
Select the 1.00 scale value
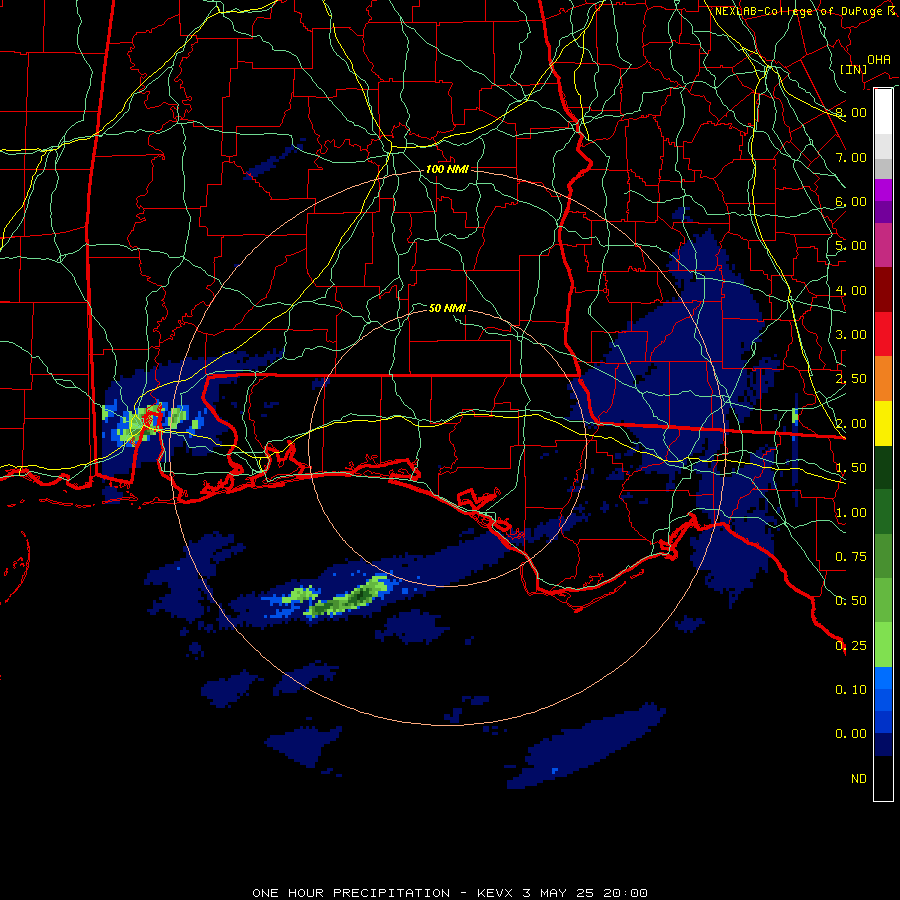(851, 513)
